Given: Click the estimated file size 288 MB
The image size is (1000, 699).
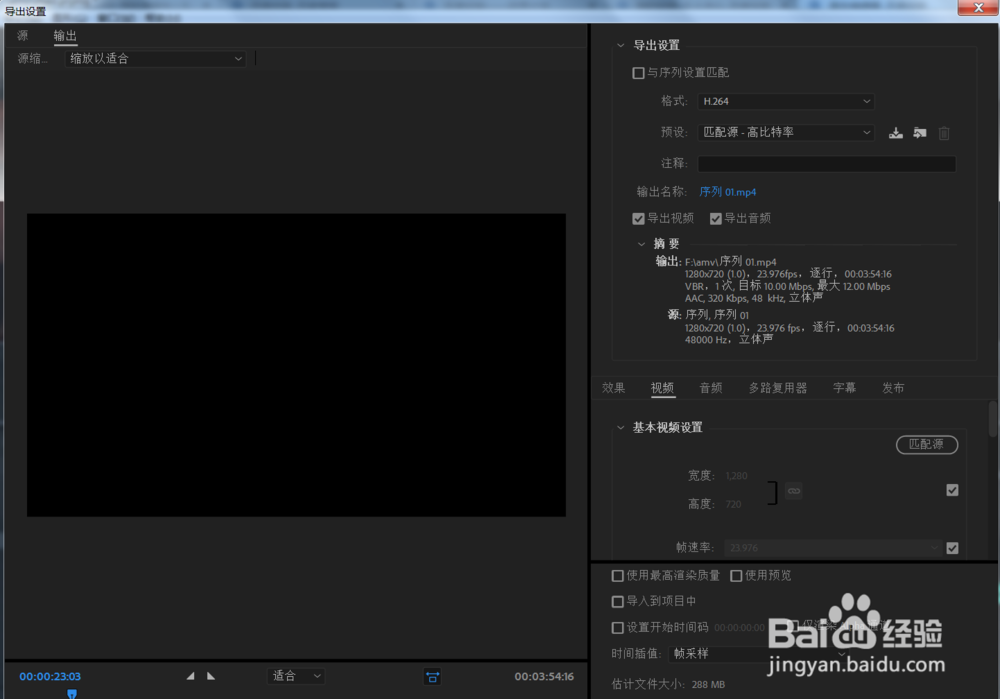Looking at the screenshot, I should (x=708, y=684).
